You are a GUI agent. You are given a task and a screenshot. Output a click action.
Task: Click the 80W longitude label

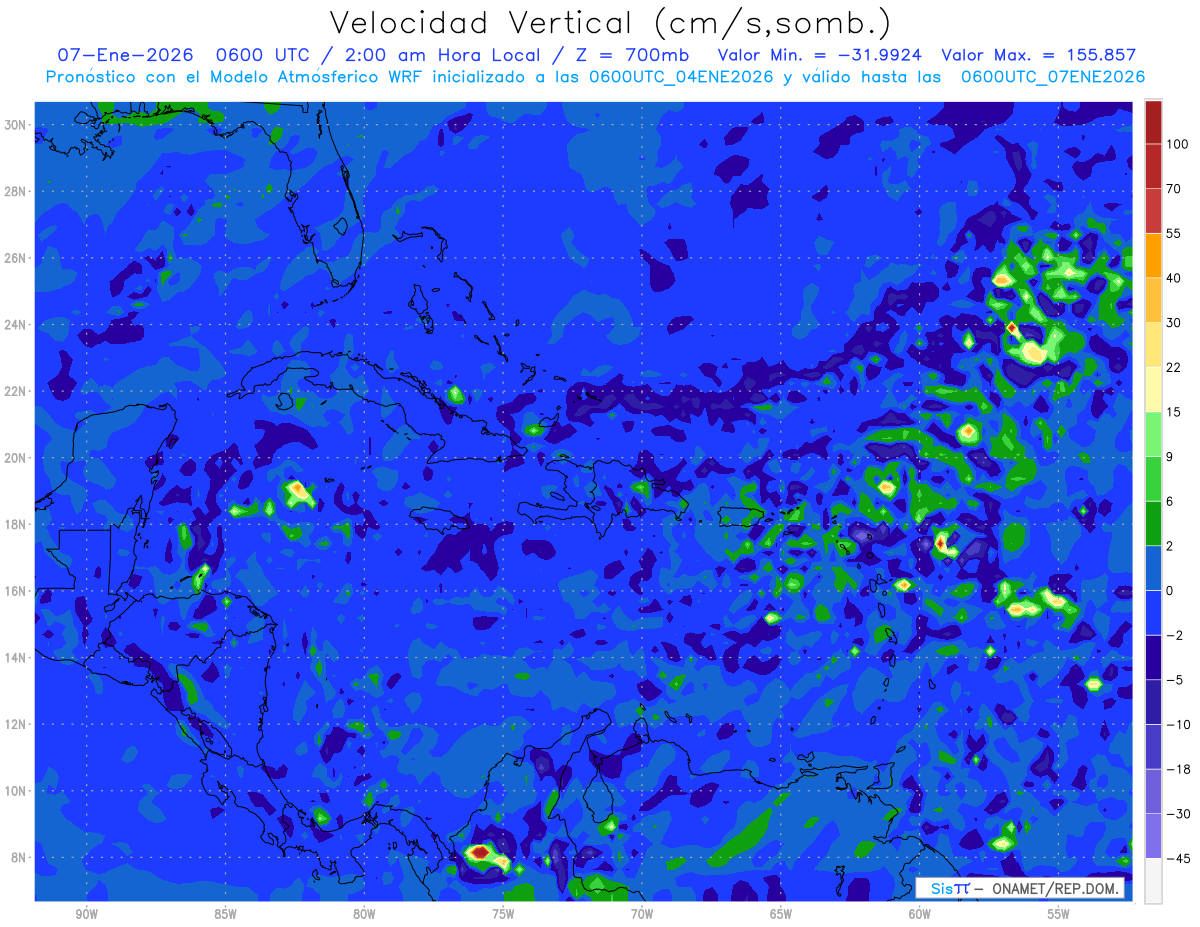[x=364, y=914]
